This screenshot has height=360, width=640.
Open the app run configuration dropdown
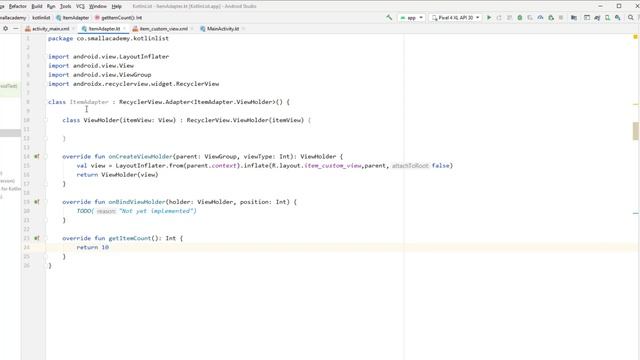pos(411,18)
